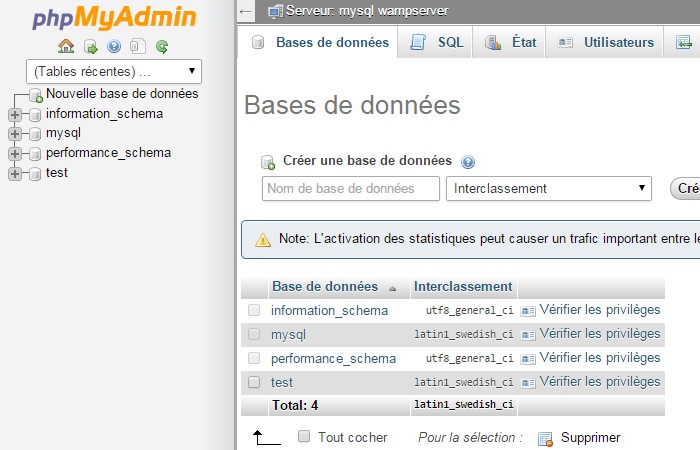
Task: Check the performance_schema row checkbox
Action: pyautogui.click(x=254, y=358)
